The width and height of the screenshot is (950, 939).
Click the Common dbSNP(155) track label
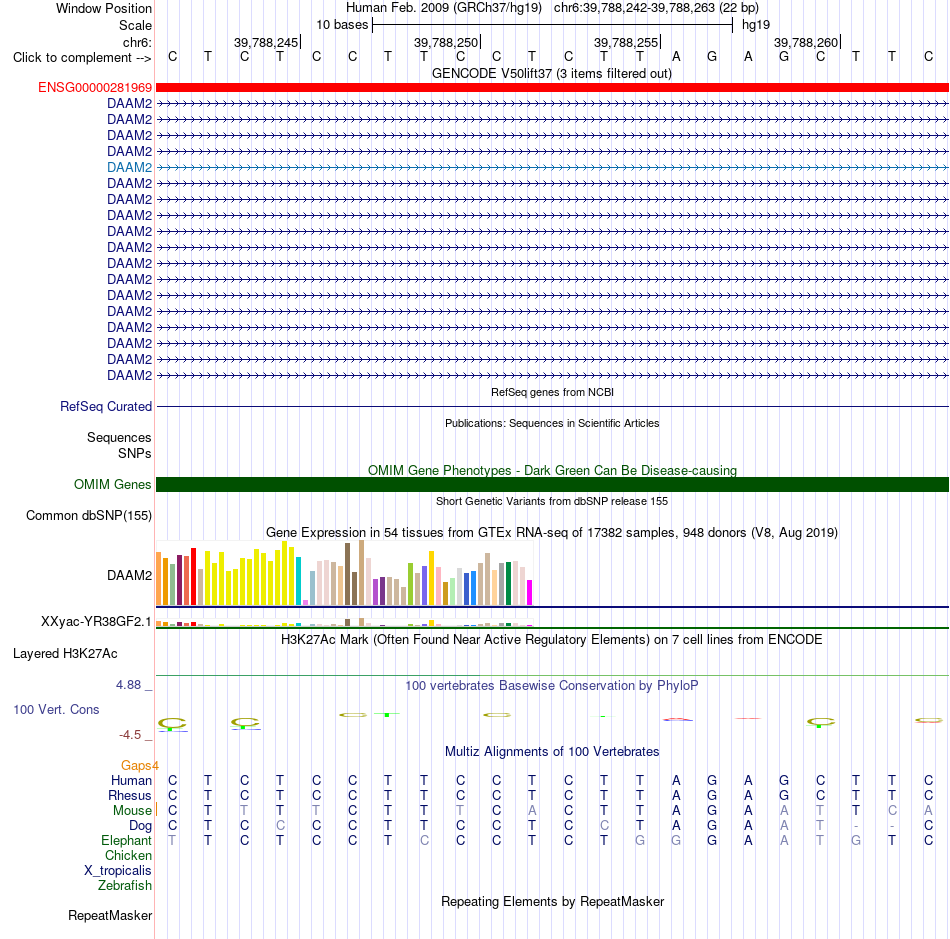pyautogui.click(x=89, y=516)
